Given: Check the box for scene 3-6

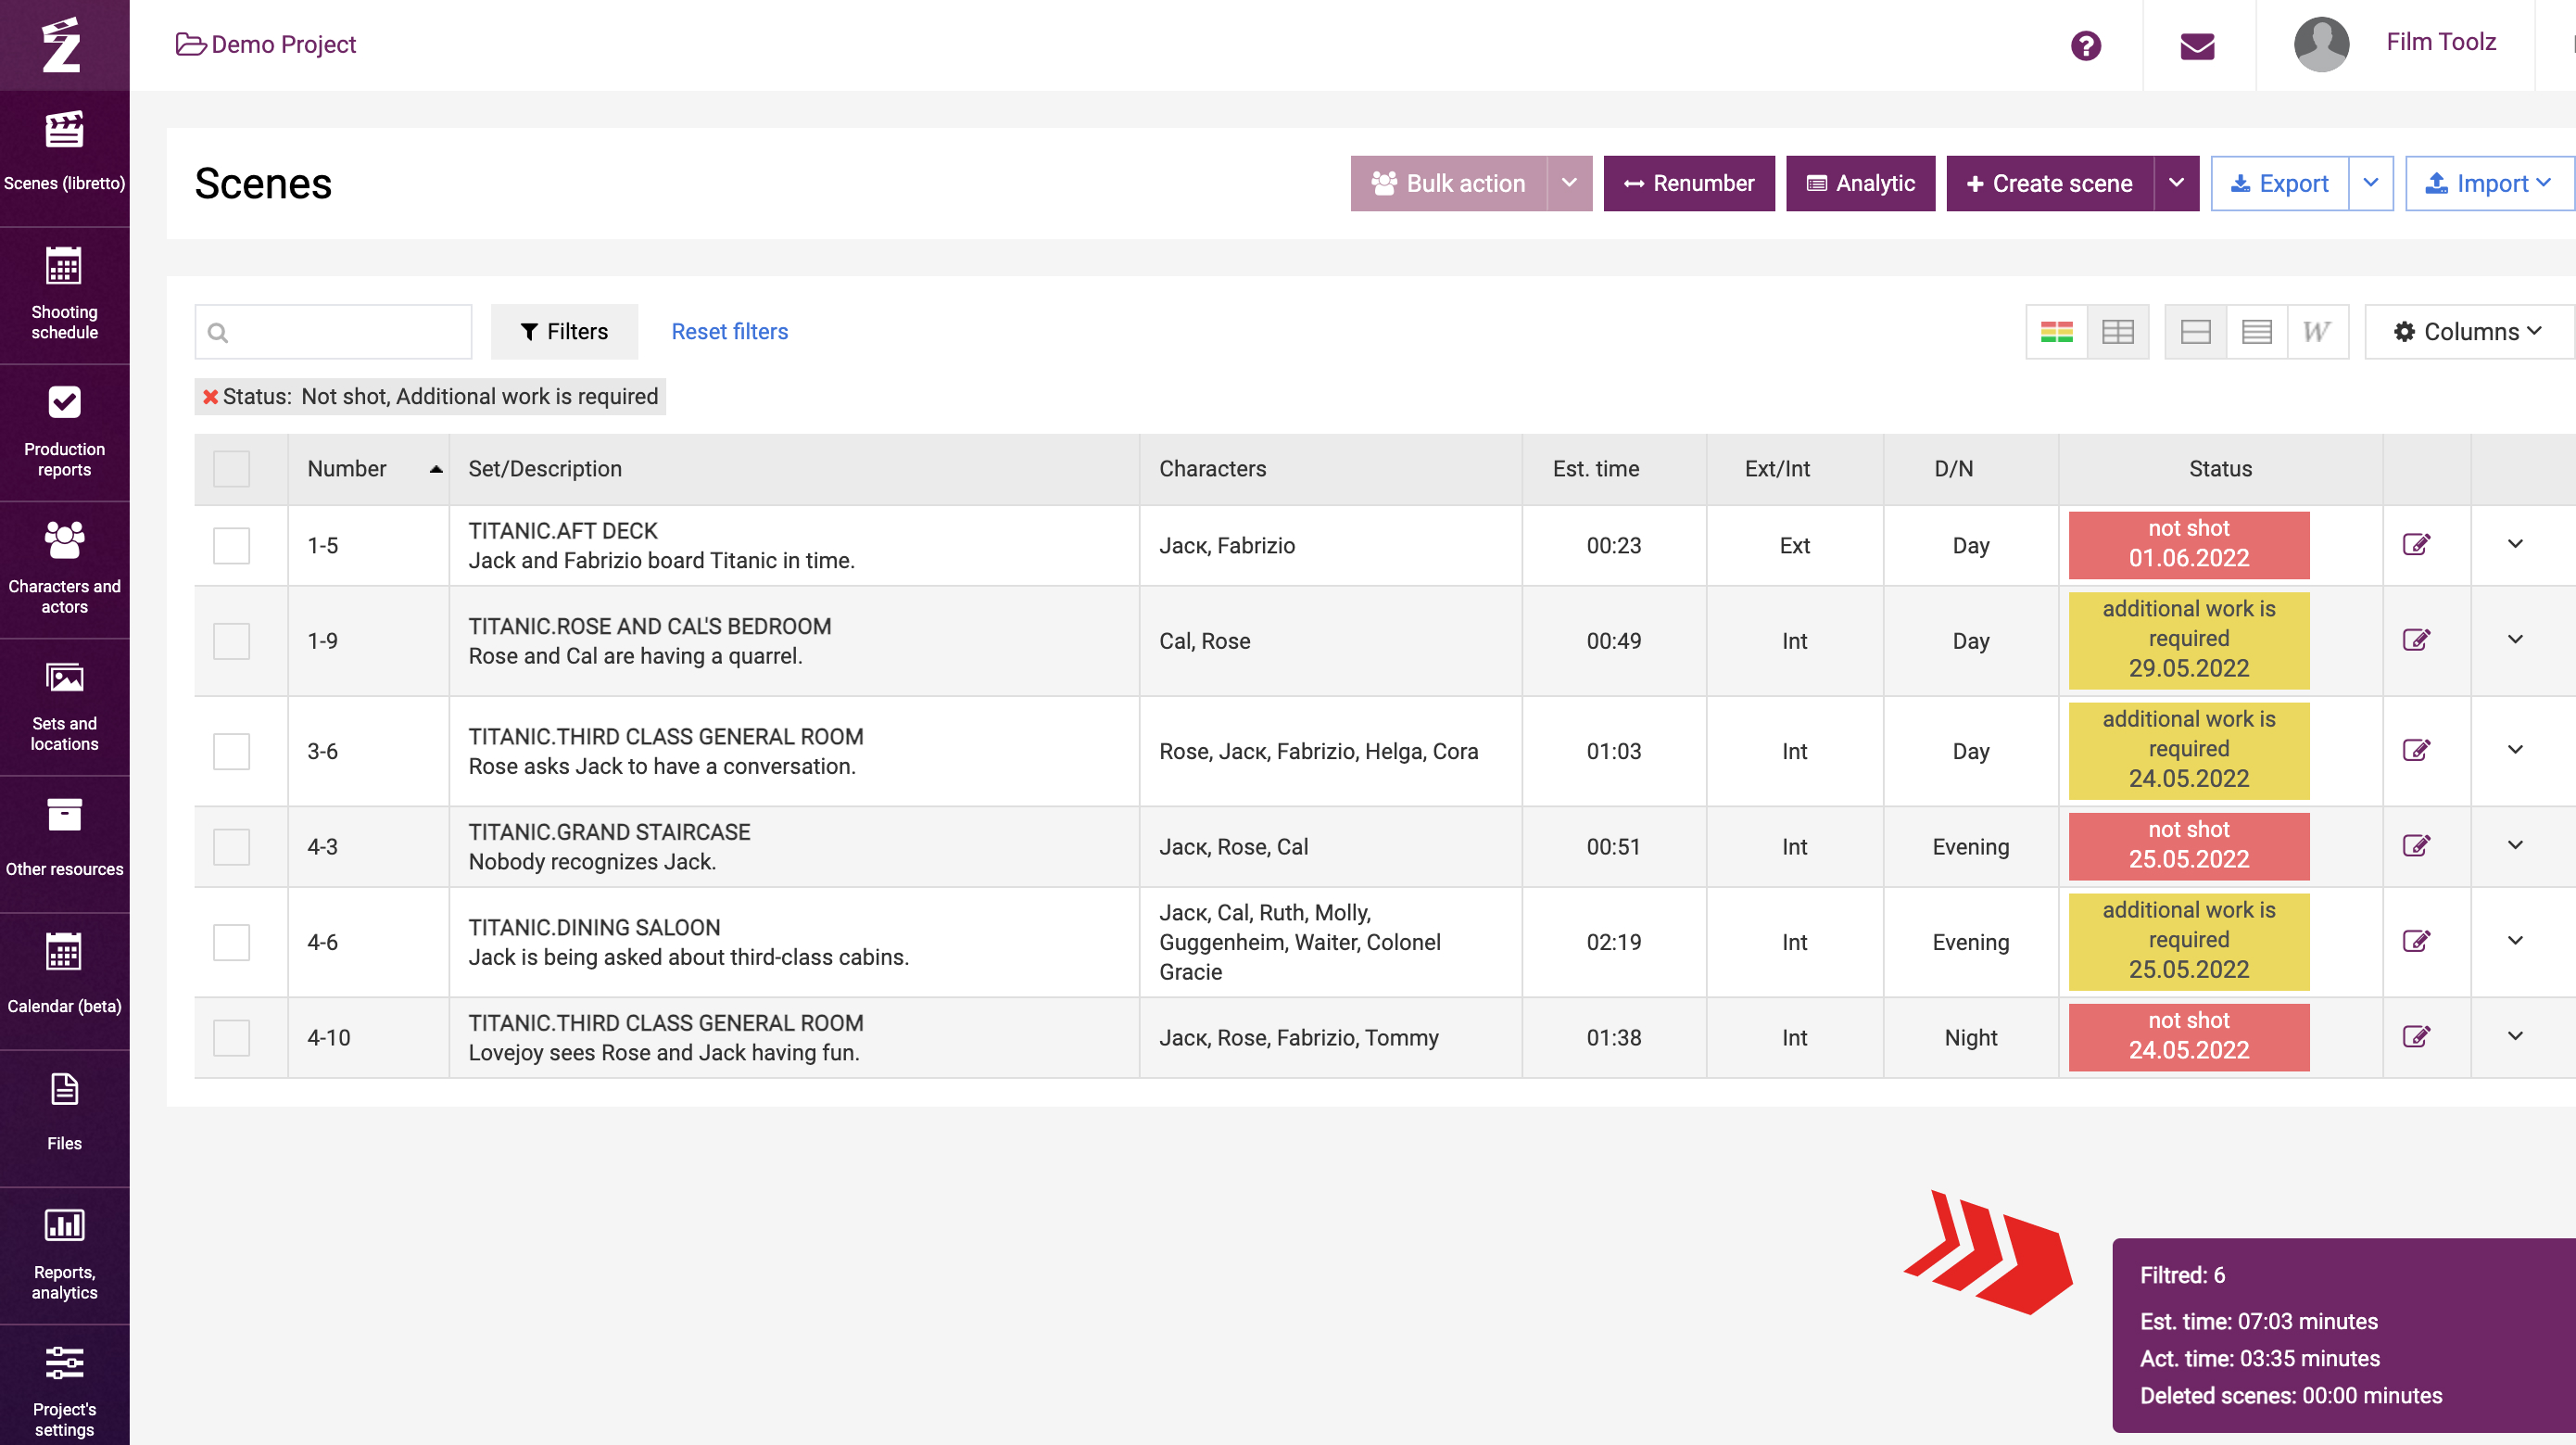Looking at the screenshot, I should pos(231,751).
